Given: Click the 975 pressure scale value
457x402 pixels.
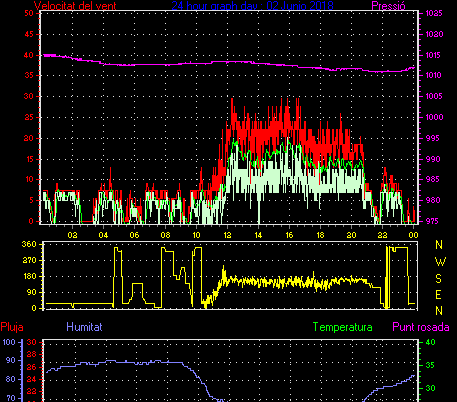Looking at the screenshot, I should pos(432,221).
